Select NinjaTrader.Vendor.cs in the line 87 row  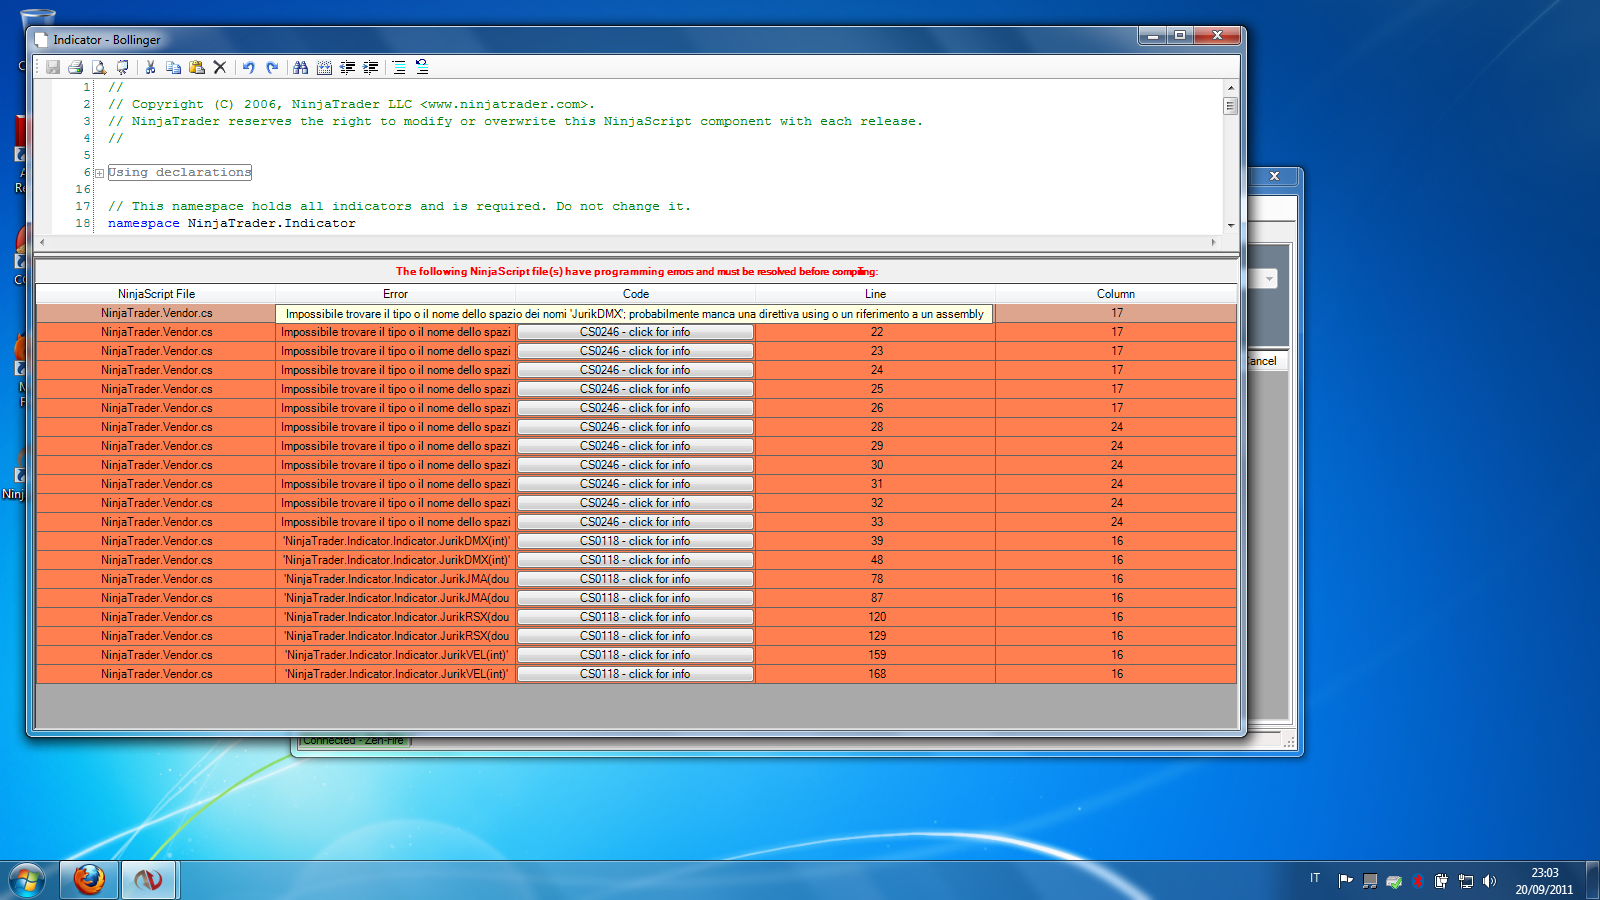point(156,598)
